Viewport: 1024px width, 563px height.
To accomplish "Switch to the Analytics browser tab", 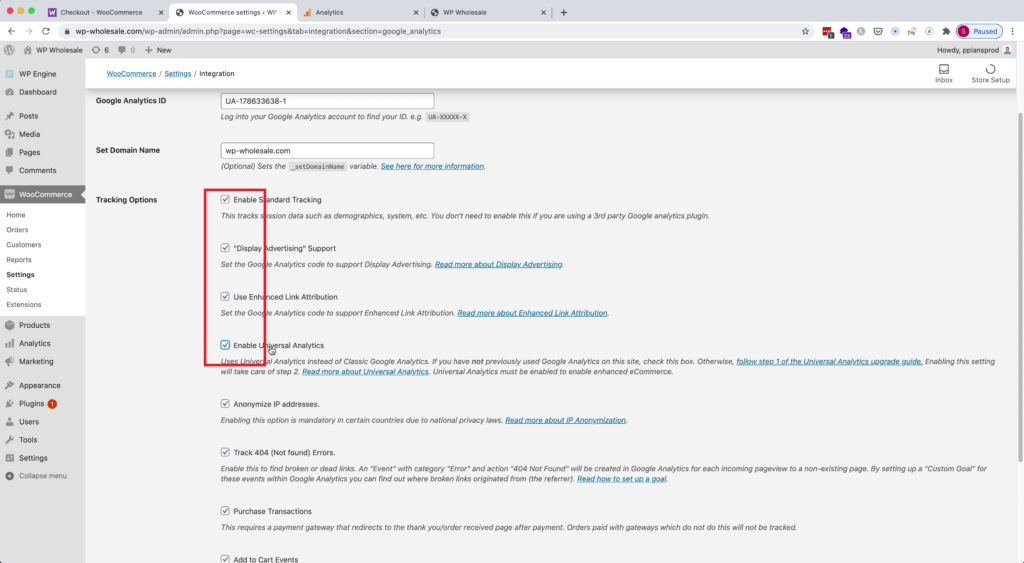I will (x=360, y=12).
